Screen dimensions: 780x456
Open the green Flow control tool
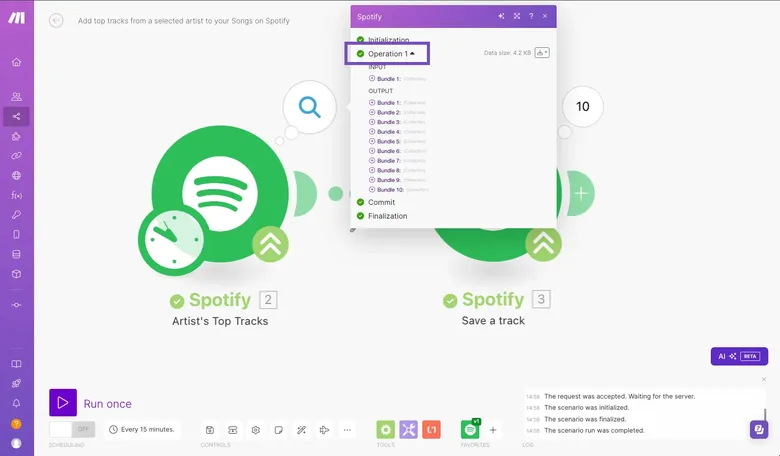386,430
